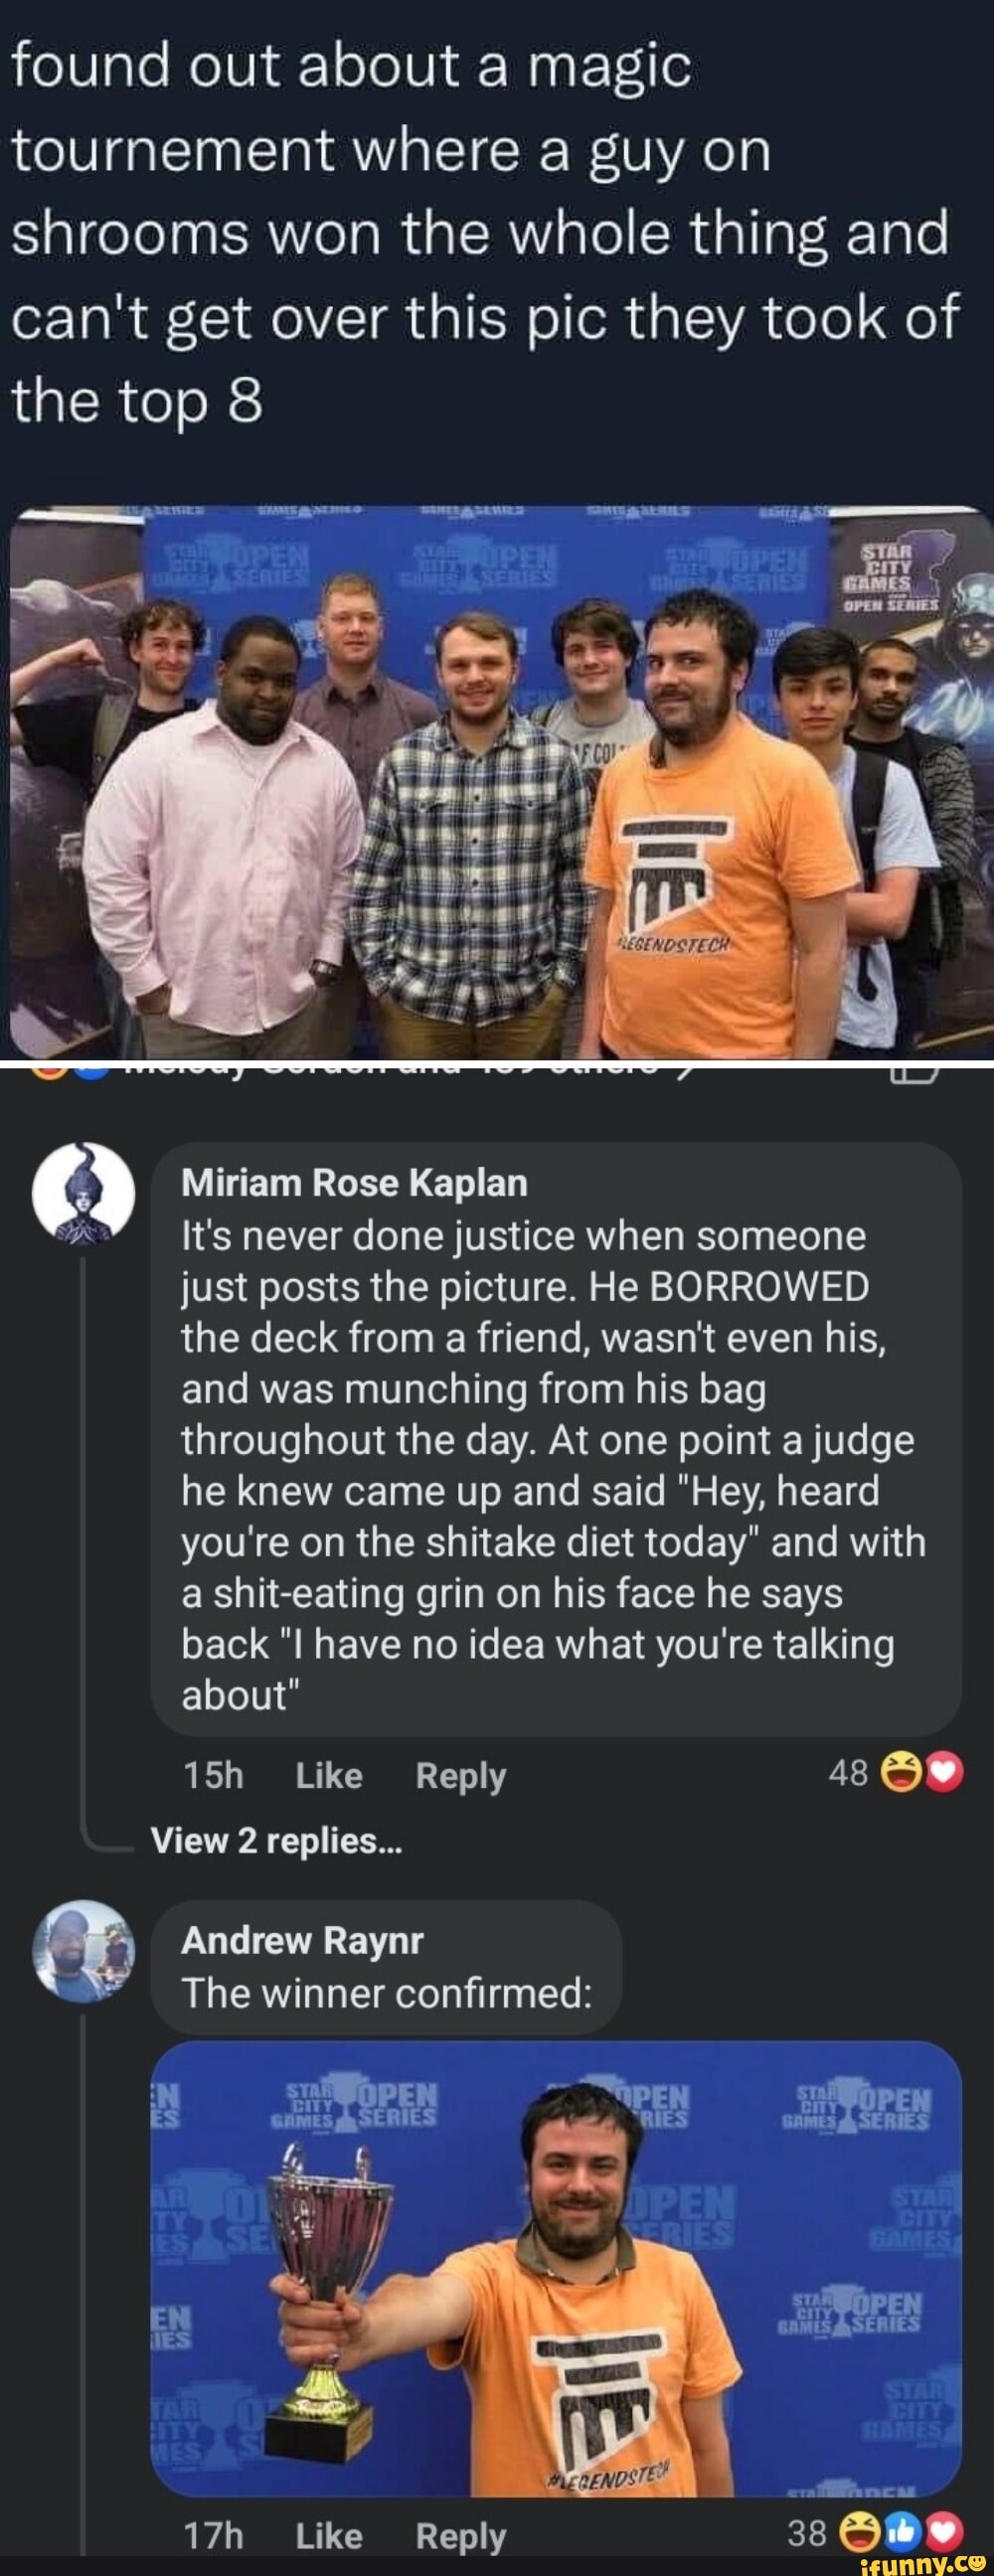This screenshot has width=994, height=2576.
Task: Click the 15h comment timestamp
Action: 213,1775
